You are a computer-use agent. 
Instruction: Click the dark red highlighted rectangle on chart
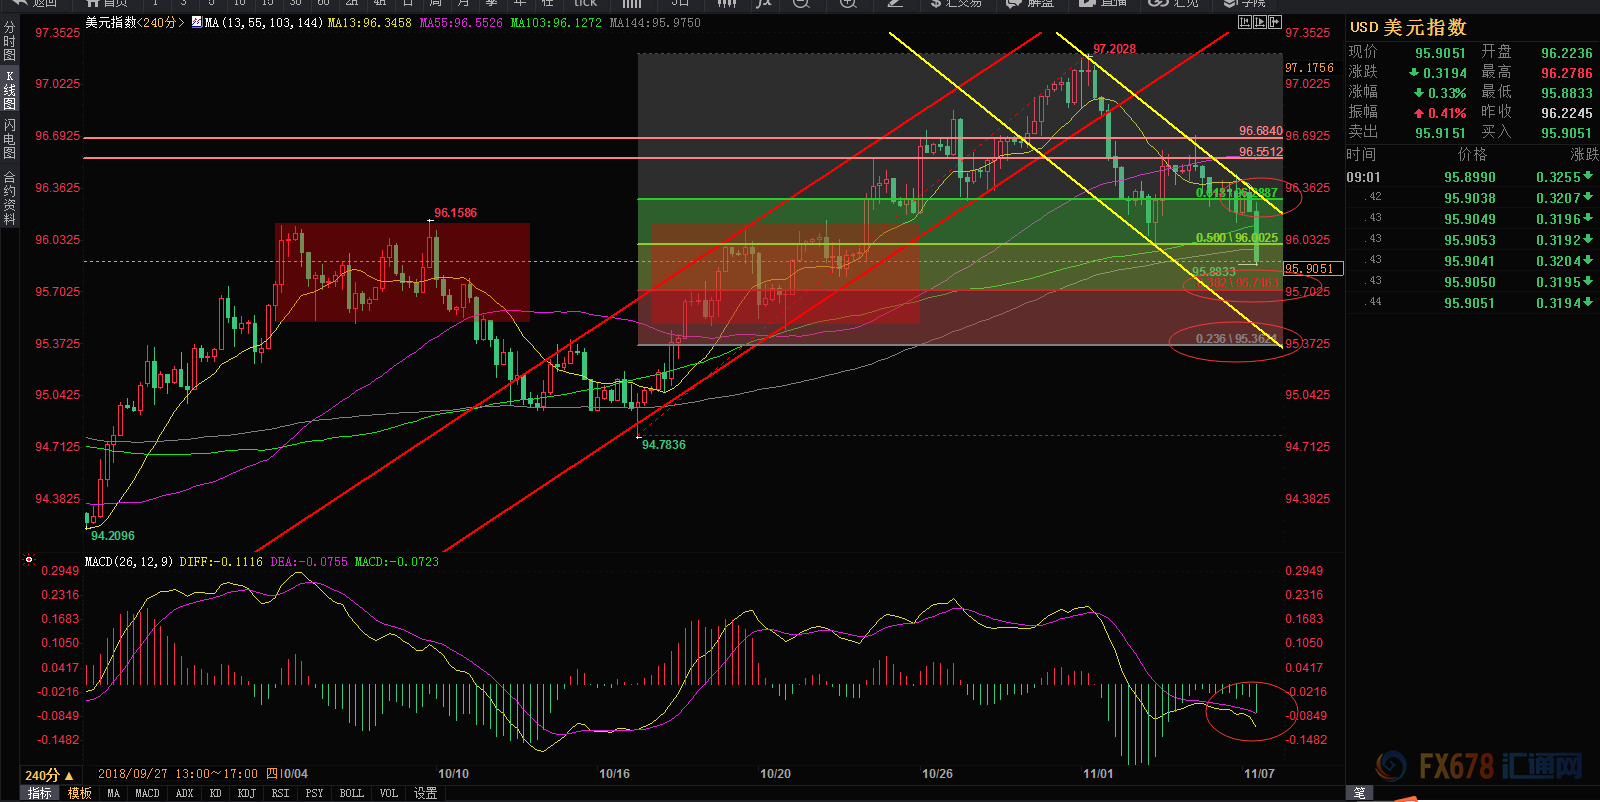point(402,271)
